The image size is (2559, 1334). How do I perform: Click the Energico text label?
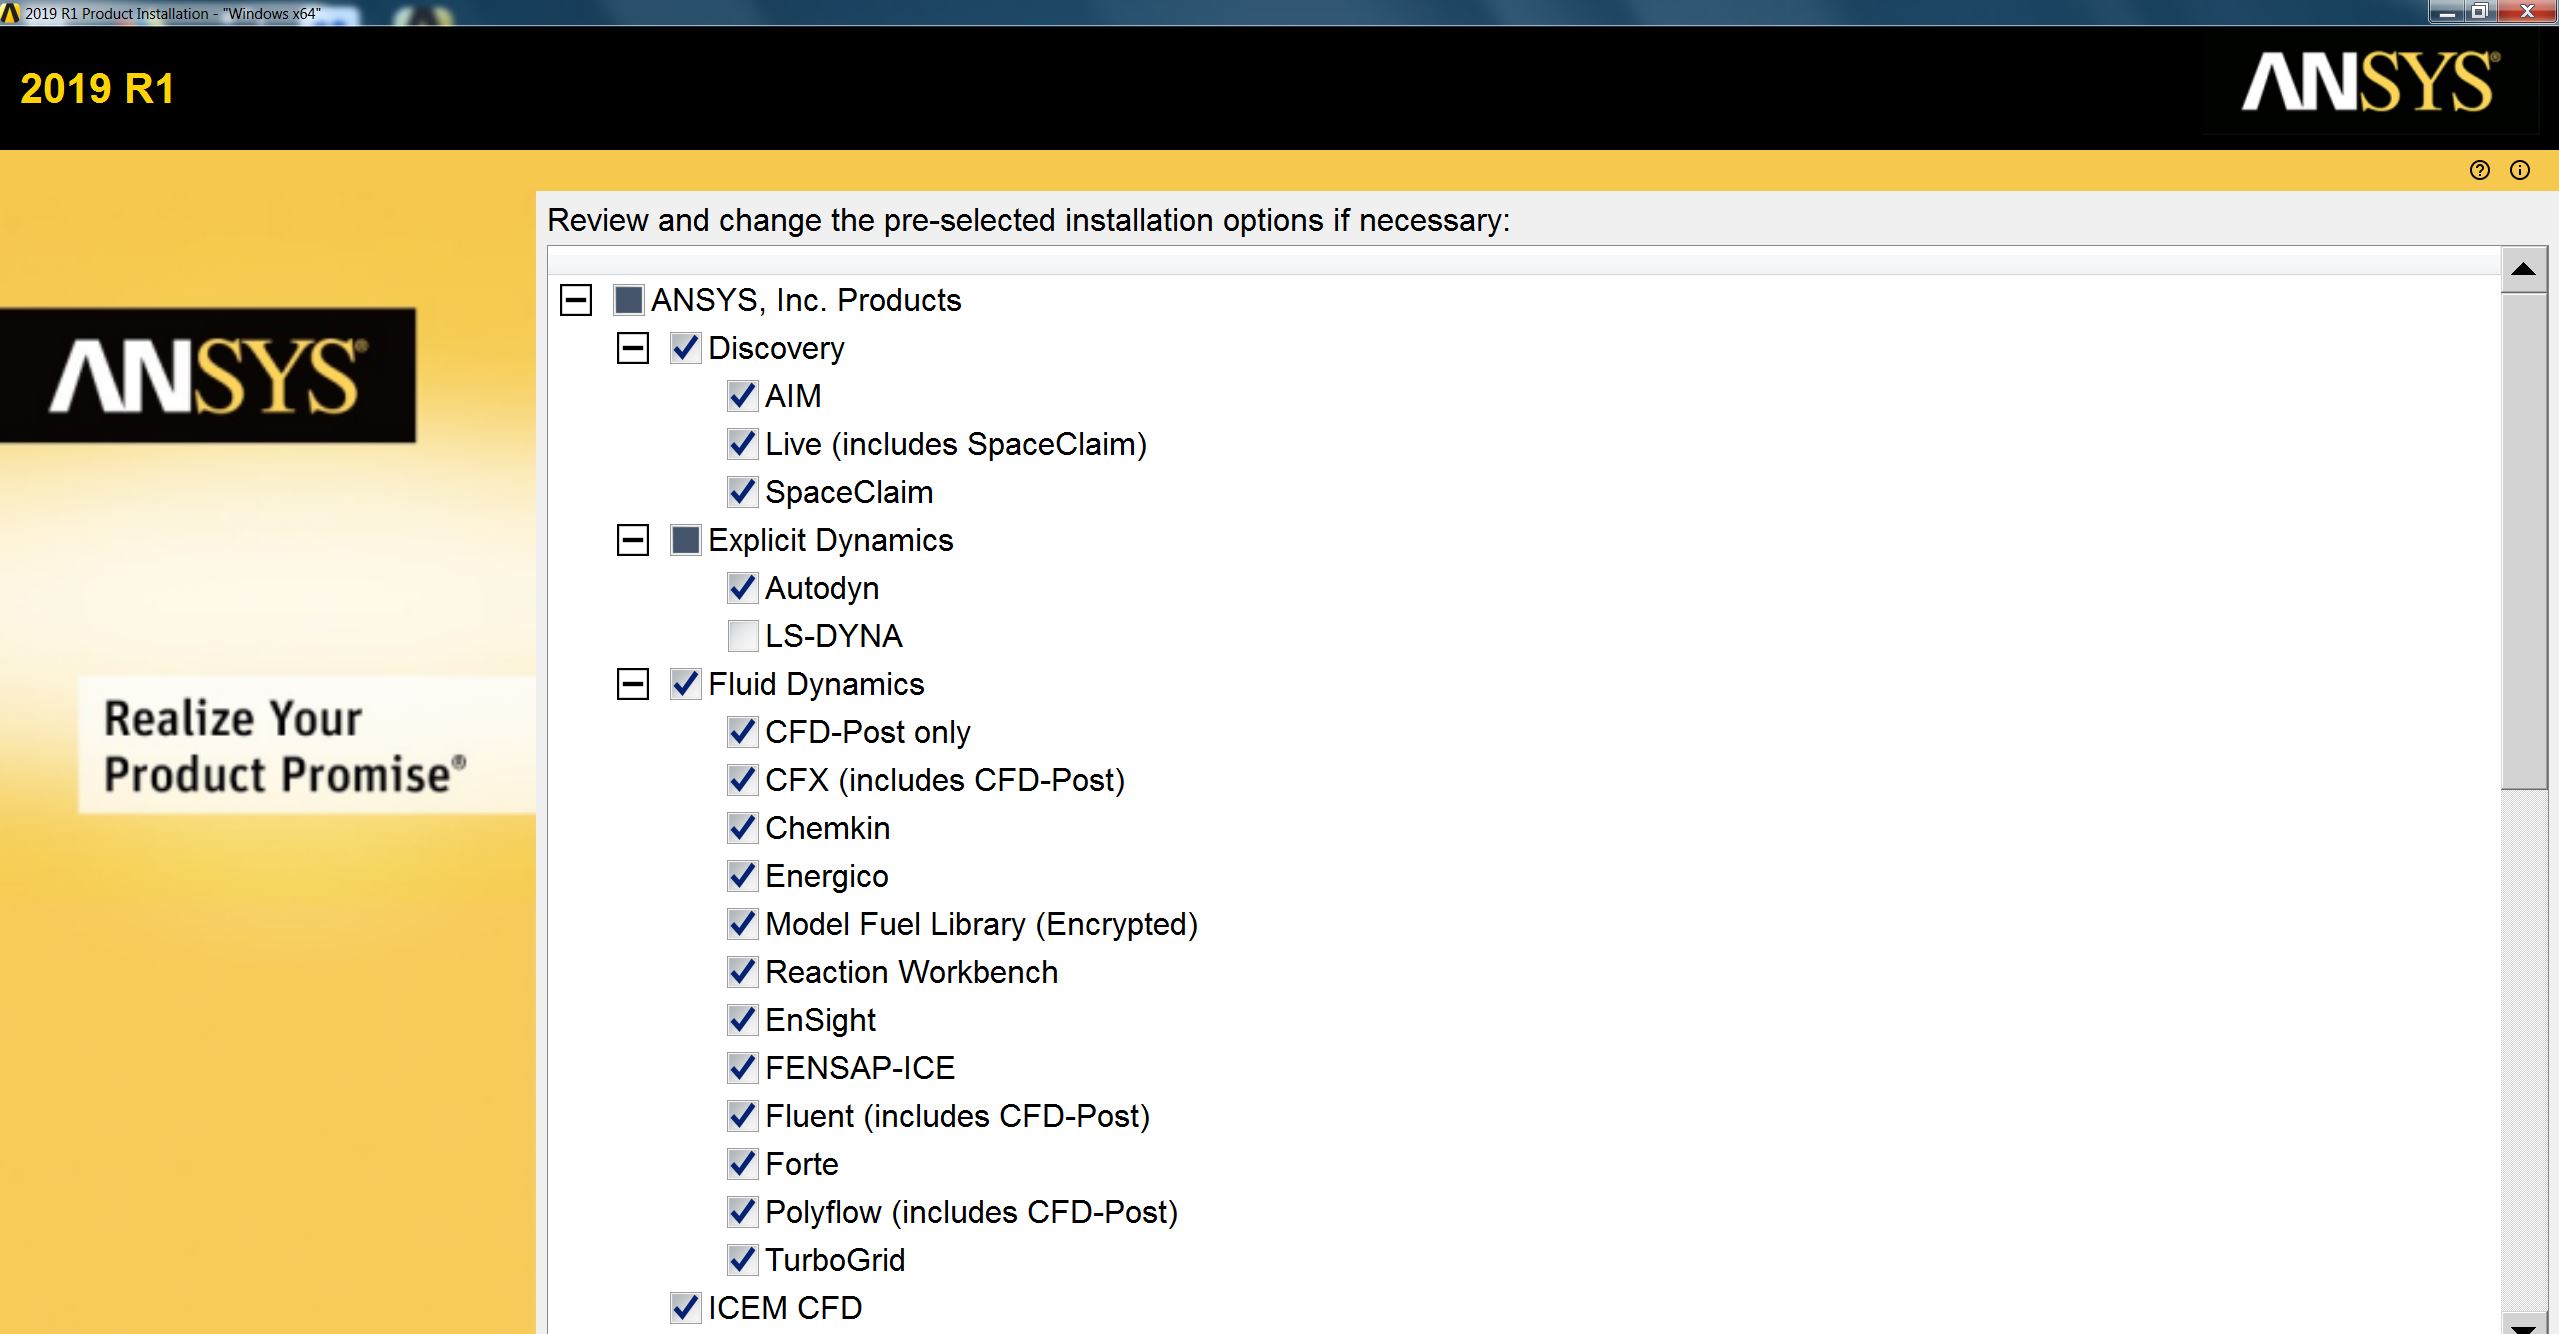point(827,876)
